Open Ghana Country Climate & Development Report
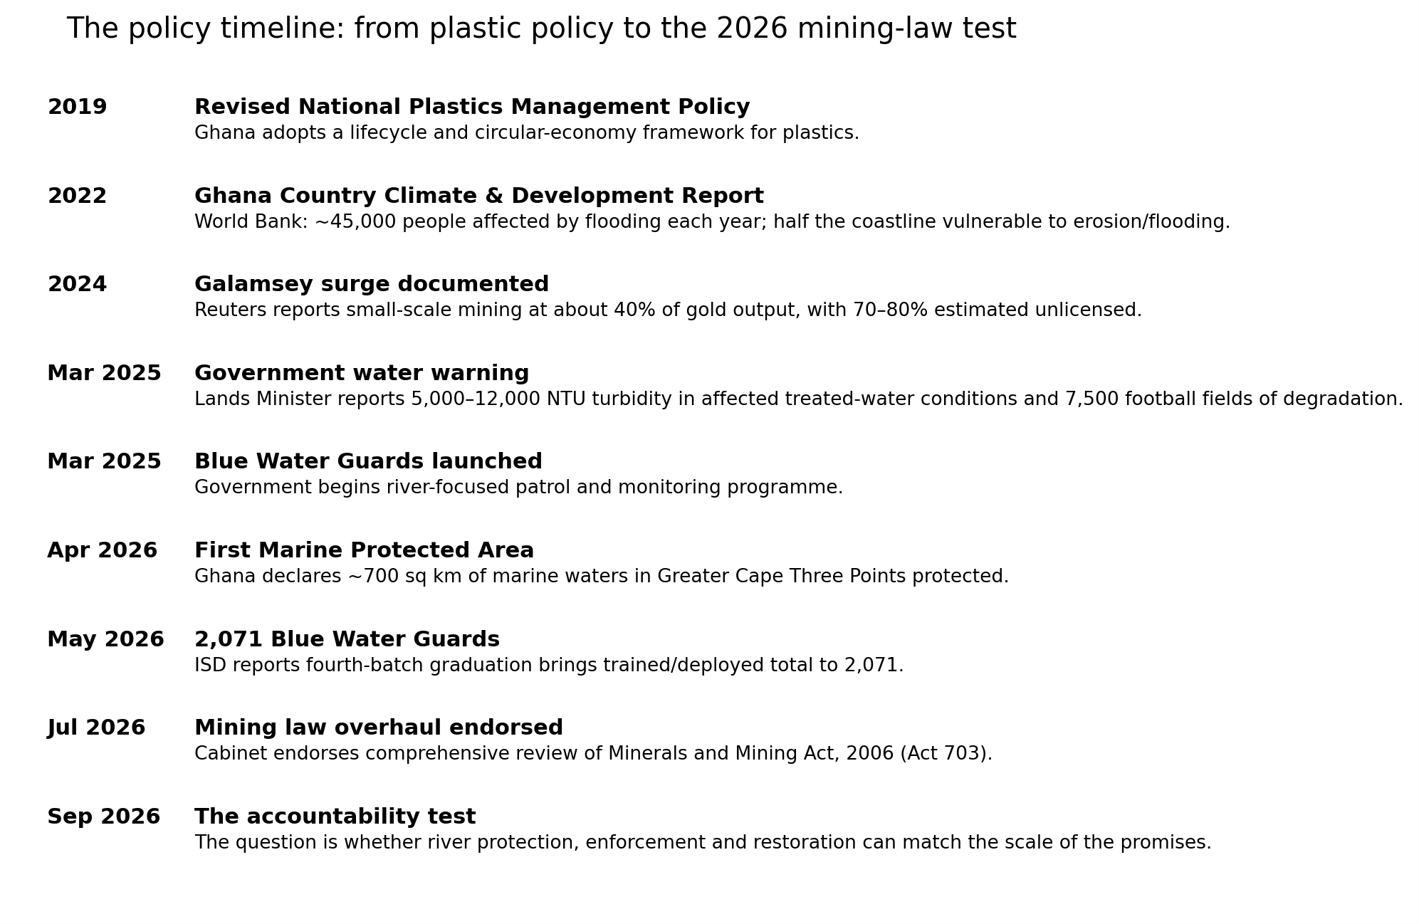Screen dimensions: 1419x924 (479, 196)
